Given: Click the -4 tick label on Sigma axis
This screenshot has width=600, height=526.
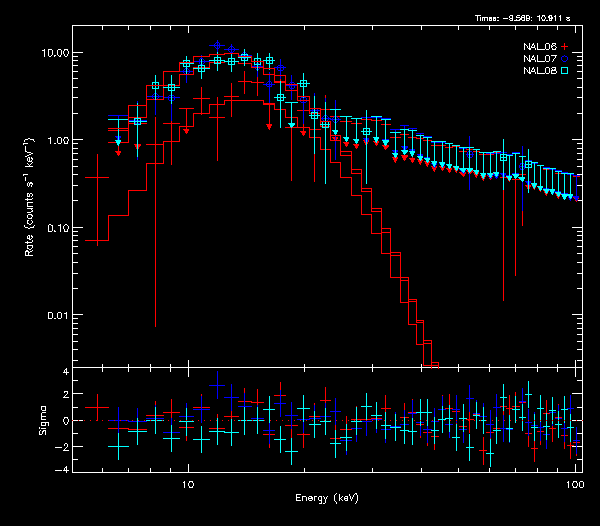Looking at the screenshot, I should coord(64,469).
